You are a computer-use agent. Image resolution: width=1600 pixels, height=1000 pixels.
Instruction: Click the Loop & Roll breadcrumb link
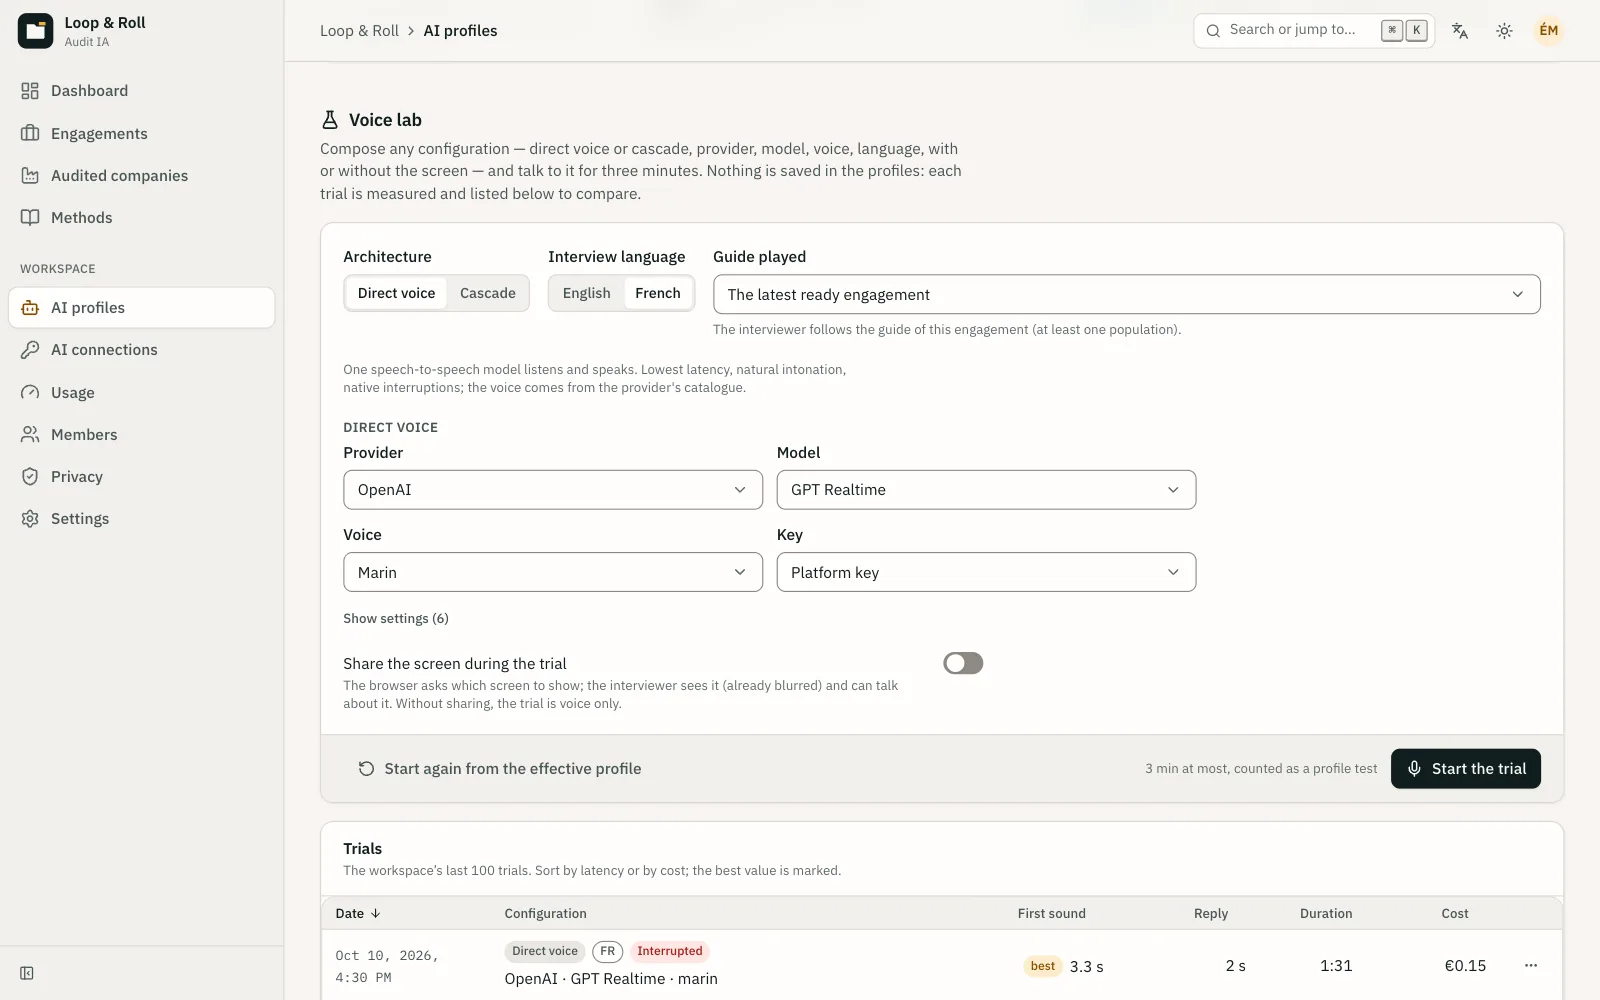point(359,31)
